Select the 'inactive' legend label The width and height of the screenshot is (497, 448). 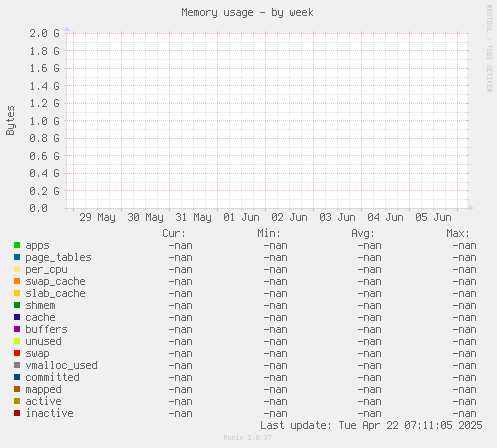(49, 413)
